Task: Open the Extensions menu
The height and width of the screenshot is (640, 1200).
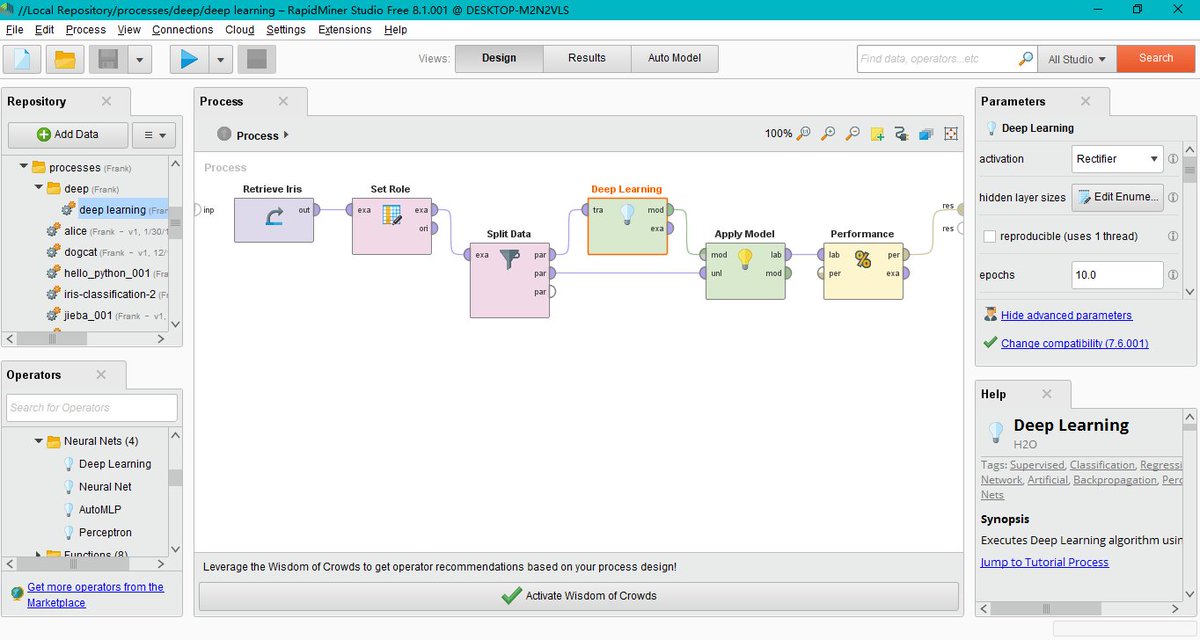Action: click(x=345, y=29)
